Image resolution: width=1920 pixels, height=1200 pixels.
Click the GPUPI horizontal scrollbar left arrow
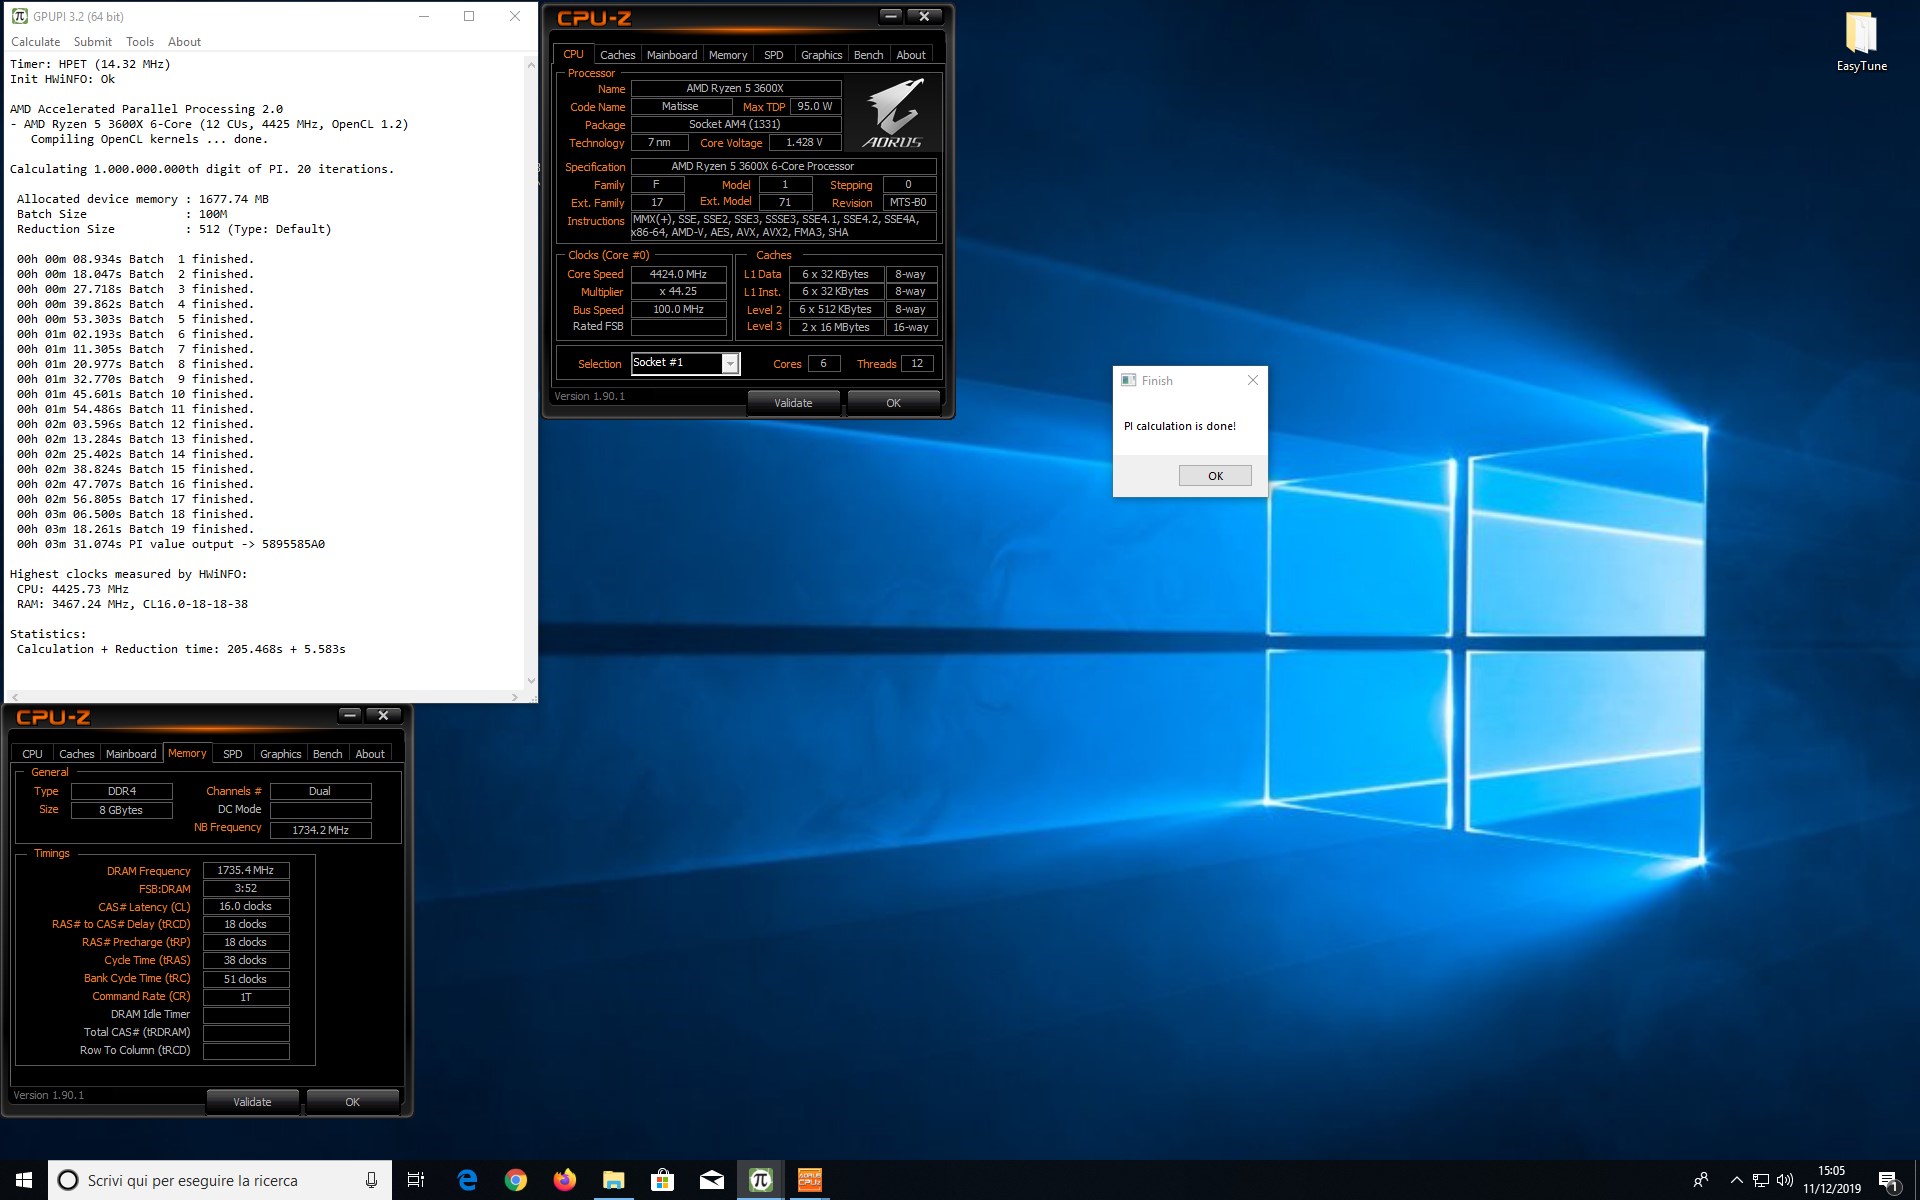pos(14,696)
